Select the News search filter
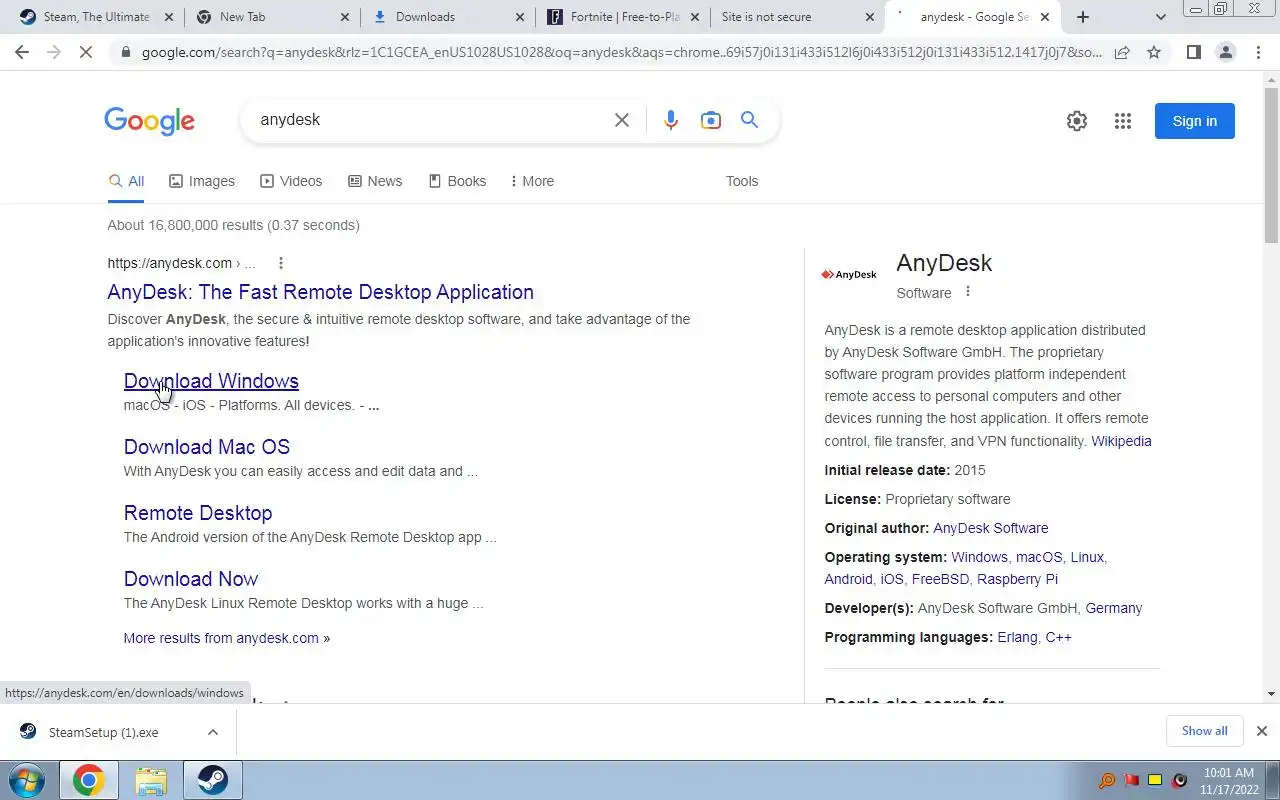This screenshot has width=1280, height=800. (x=375, y=181)
